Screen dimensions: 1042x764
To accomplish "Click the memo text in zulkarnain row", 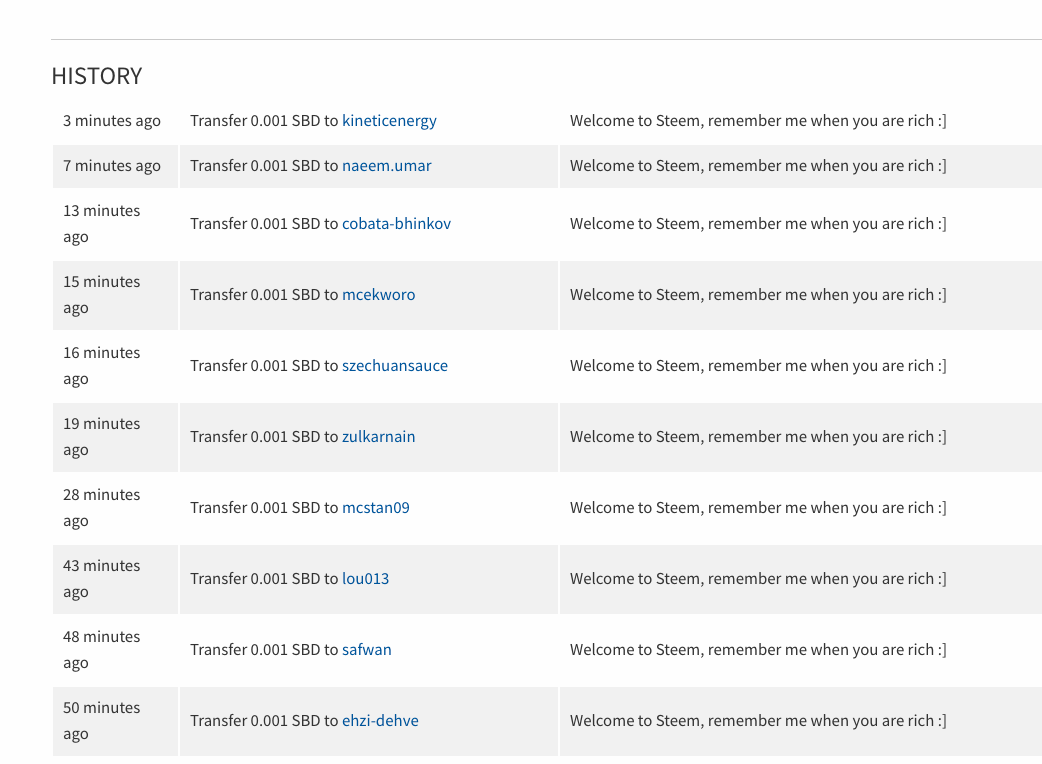I will [x=757, y=437].
